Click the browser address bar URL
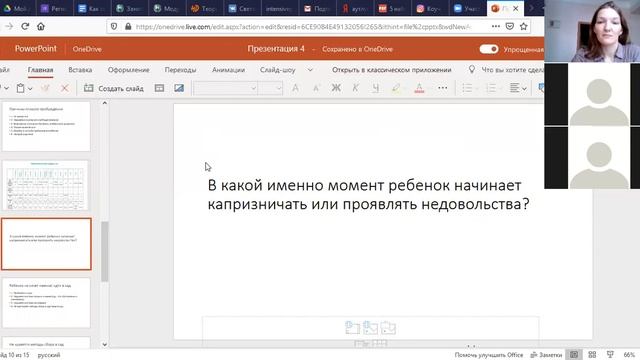 click(303, 27)
